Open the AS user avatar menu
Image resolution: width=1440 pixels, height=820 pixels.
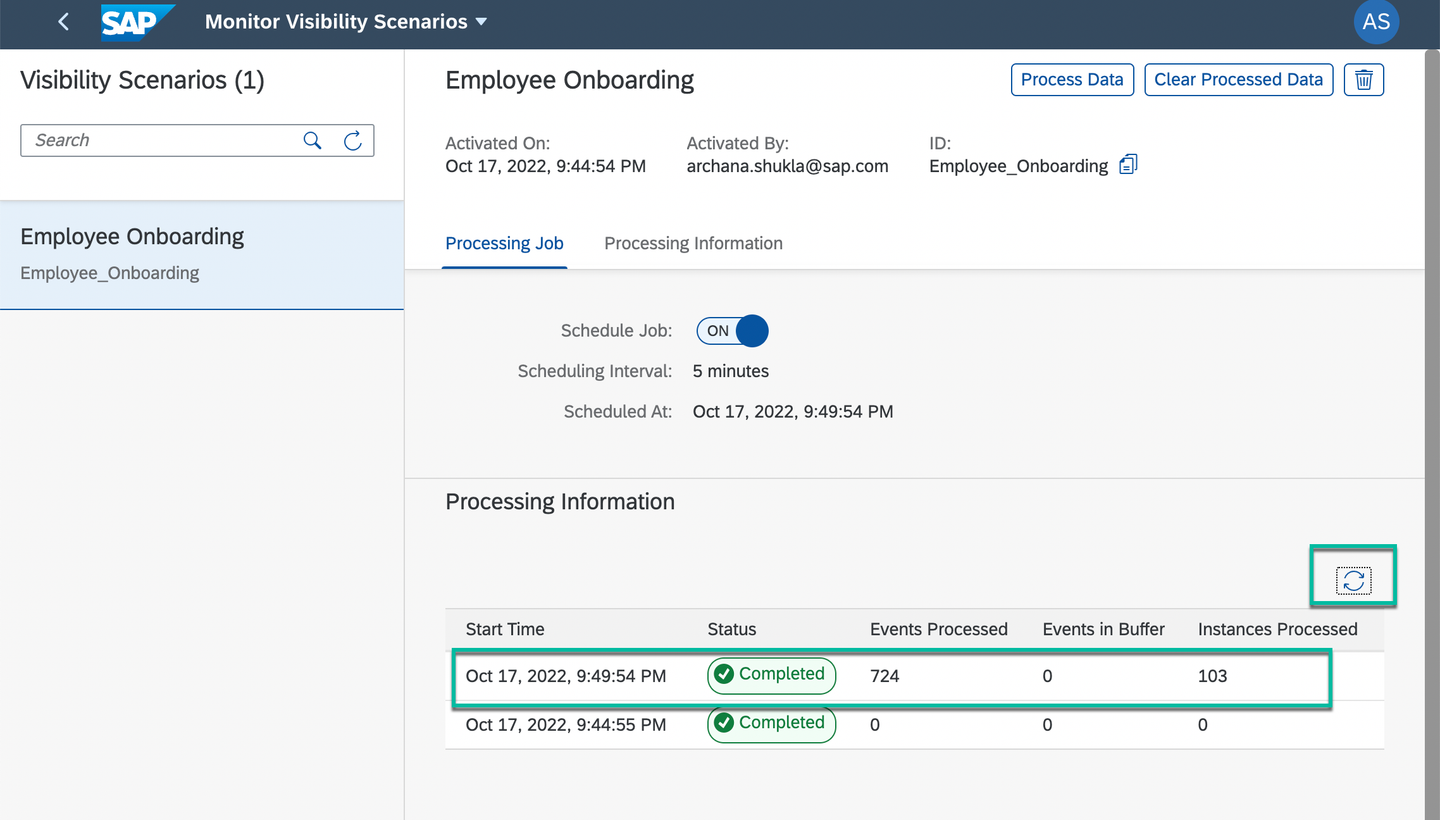click(1376, 22)
